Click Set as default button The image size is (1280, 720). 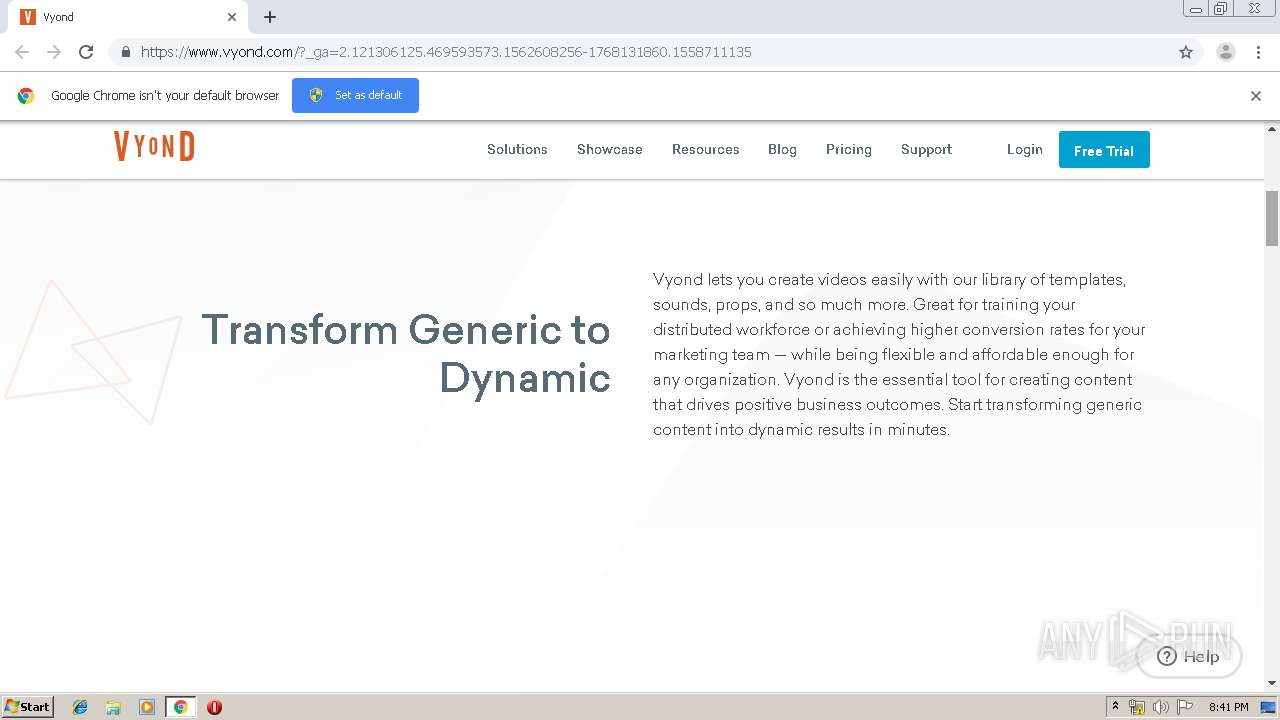click(x=355, y=95)
